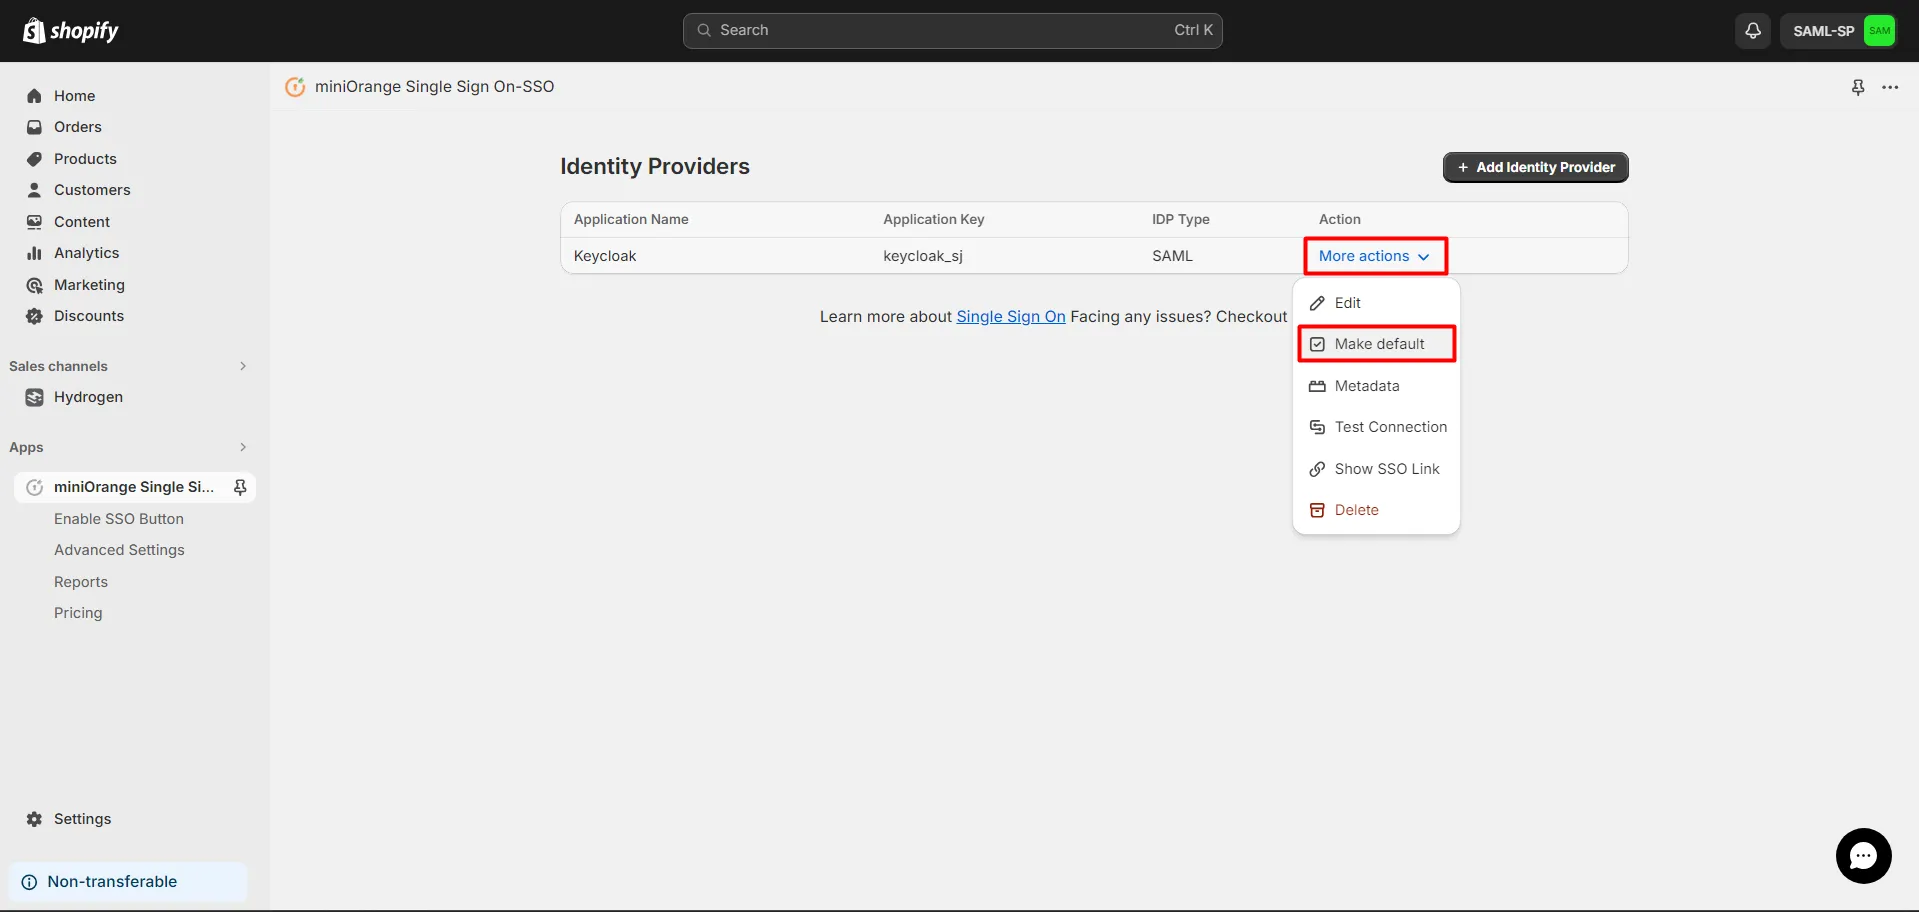This screenshot has width=1919, height=912.
Task: Select Make default in actions menu
Action: click(1376, 344)
